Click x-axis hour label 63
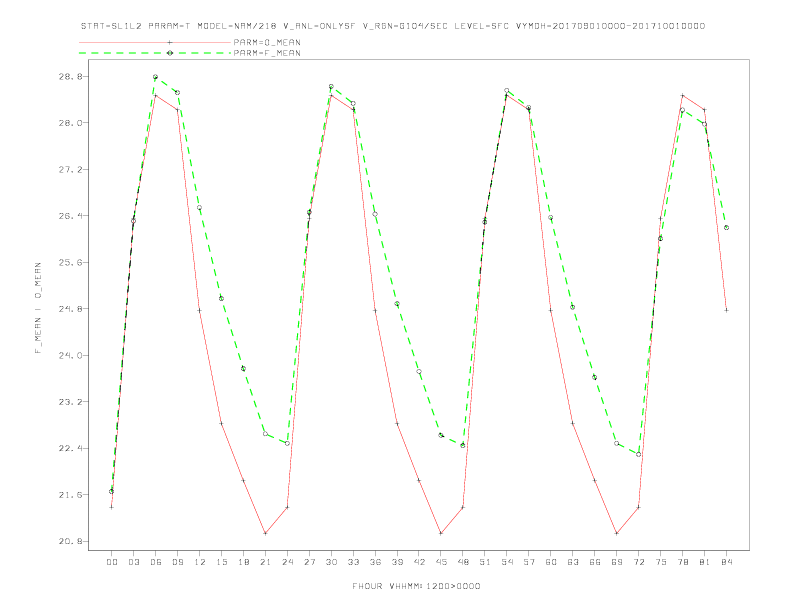The image size is (792, 612). [x=573, y=562]
